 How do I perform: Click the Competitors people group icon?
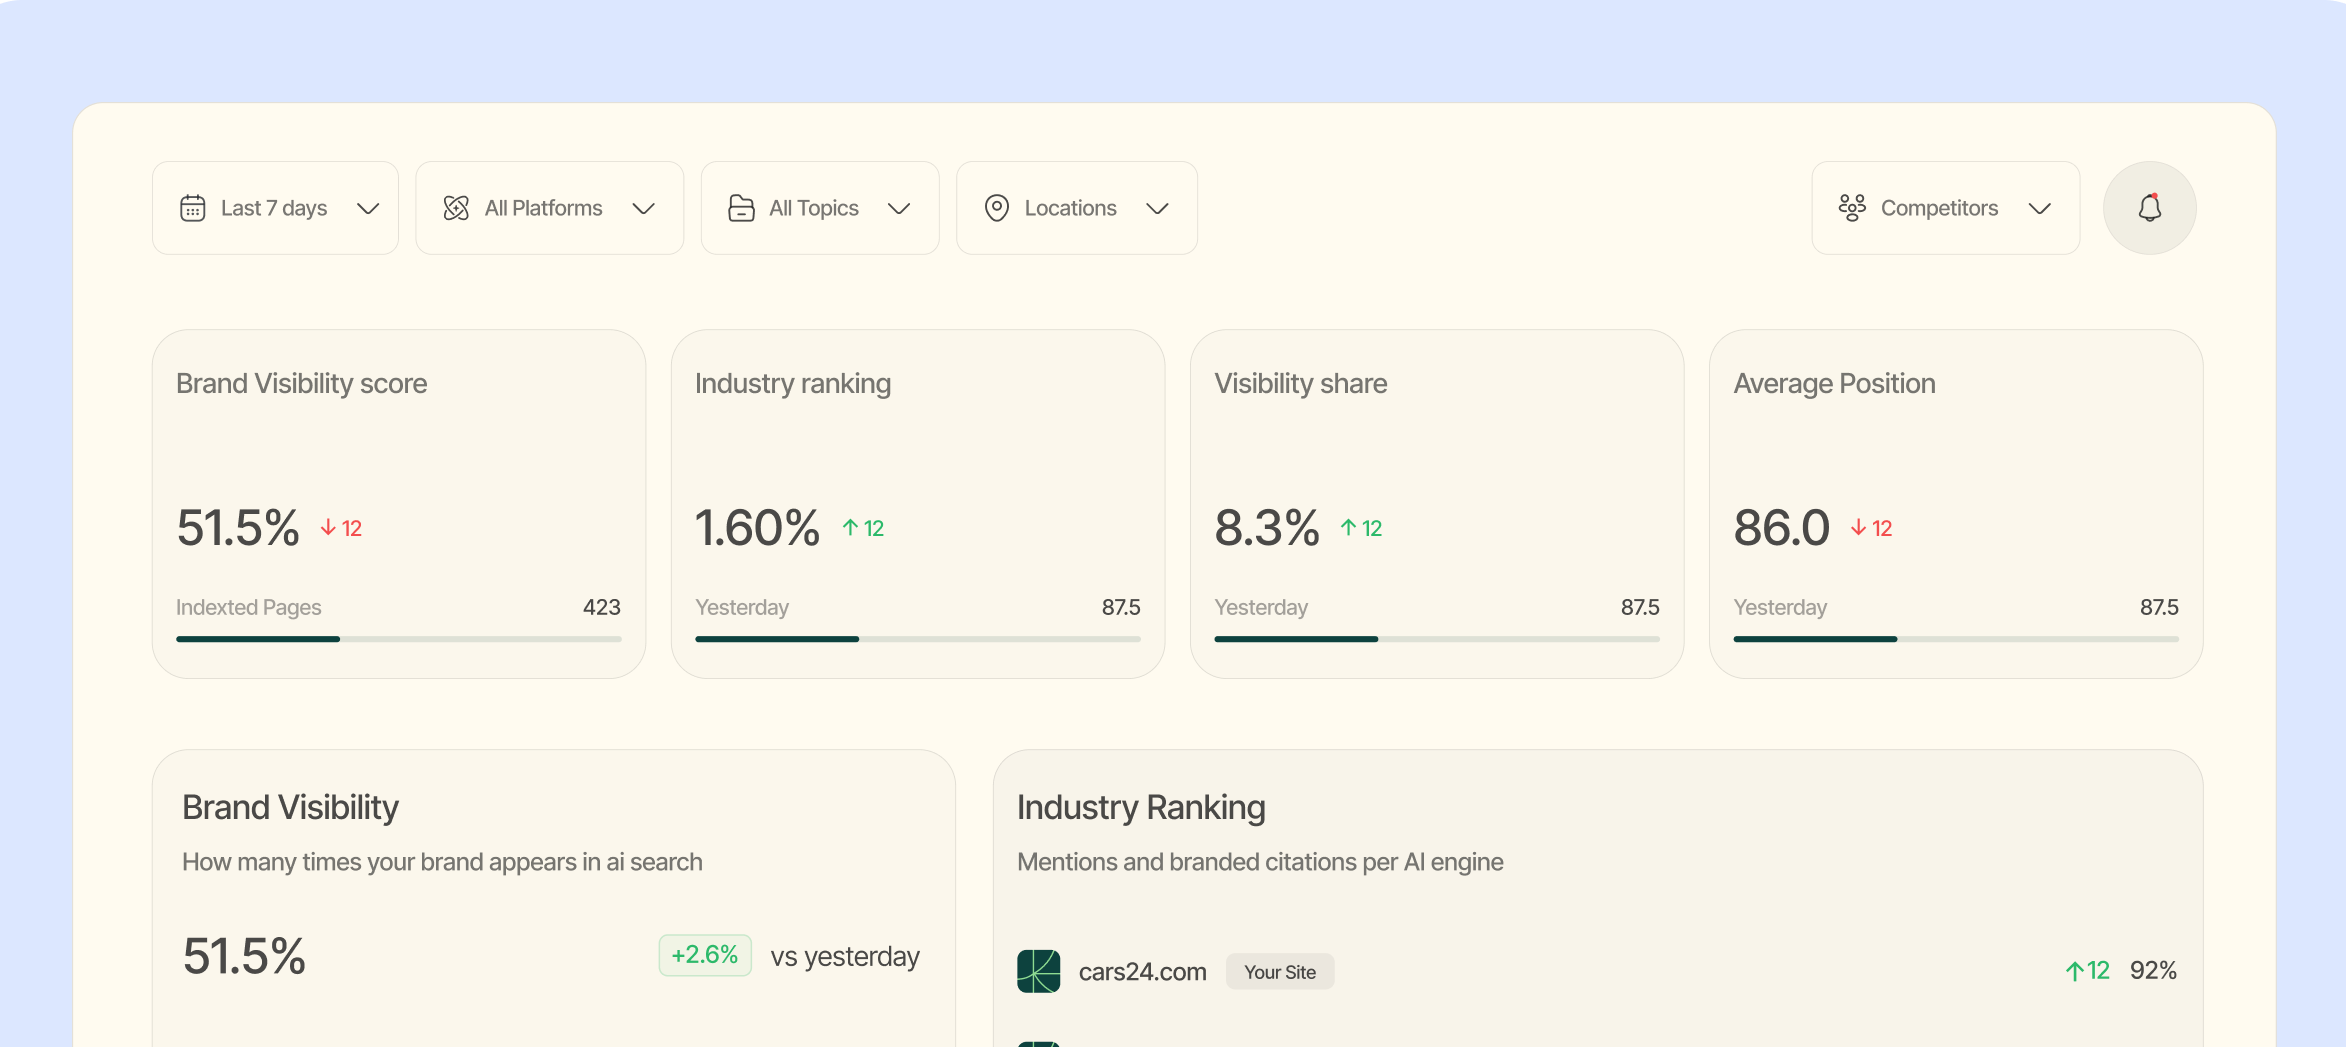1852,208
